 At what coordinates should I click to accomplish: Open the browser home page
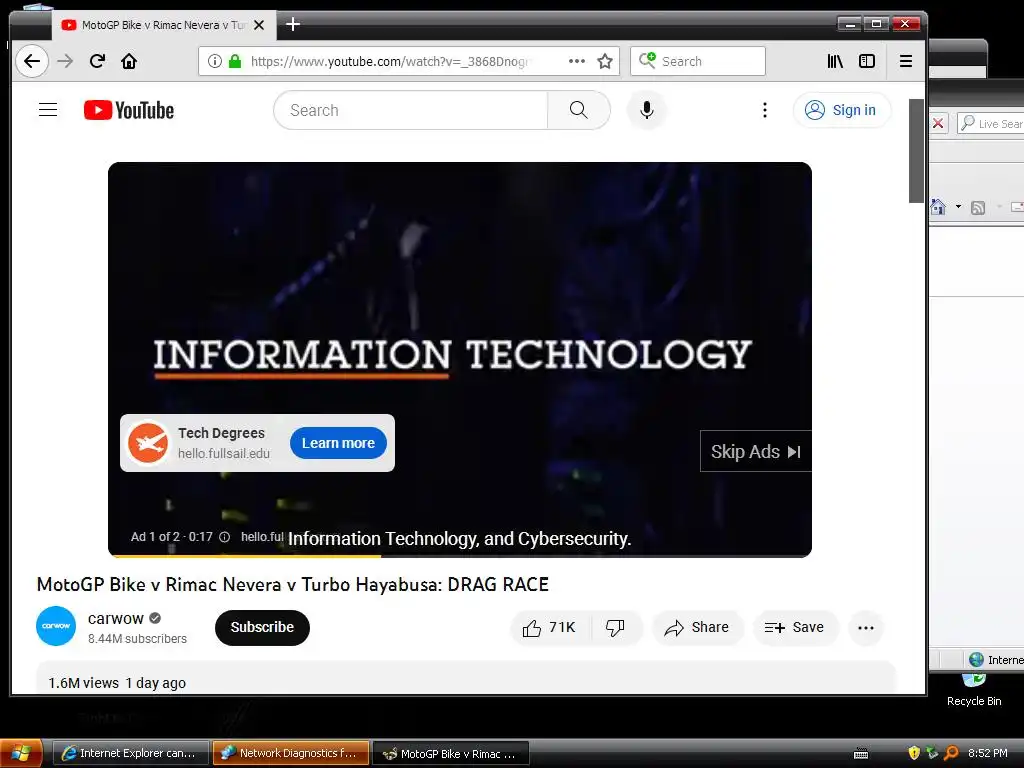point(129,61)
